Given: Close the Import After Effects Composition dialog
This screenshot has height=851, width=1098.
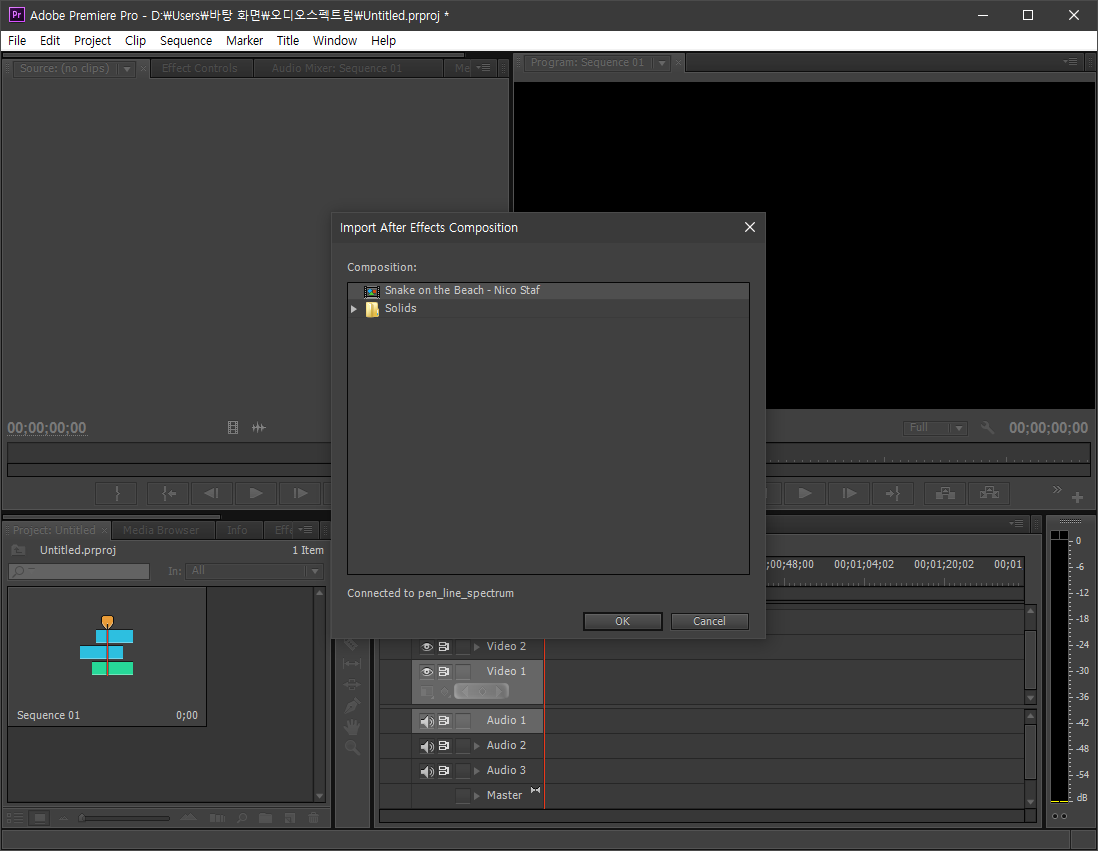Looking at the screenshot, I should [x=750, y=228].
